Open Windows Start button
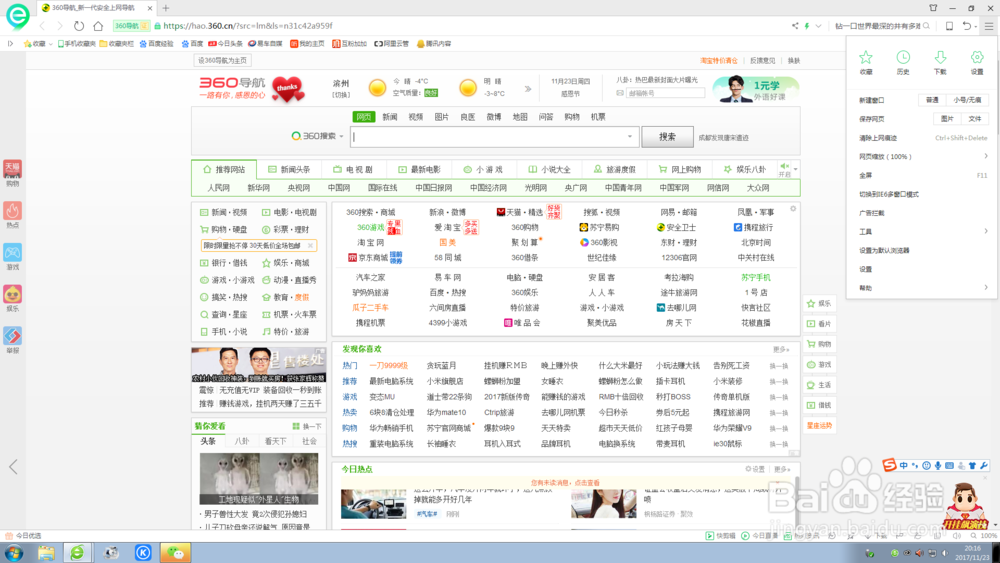This screenshot has width=1000, height=563. tap(13, 553)
